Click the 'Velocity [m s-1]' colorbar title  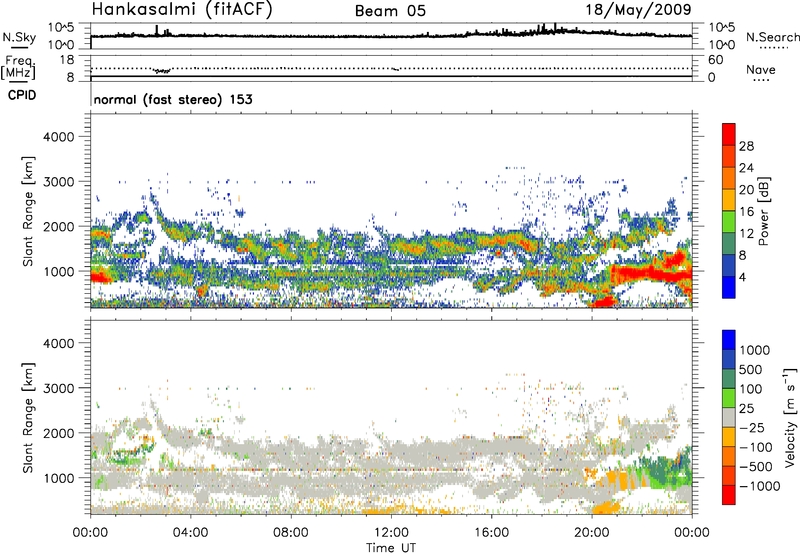click(790, 417)
